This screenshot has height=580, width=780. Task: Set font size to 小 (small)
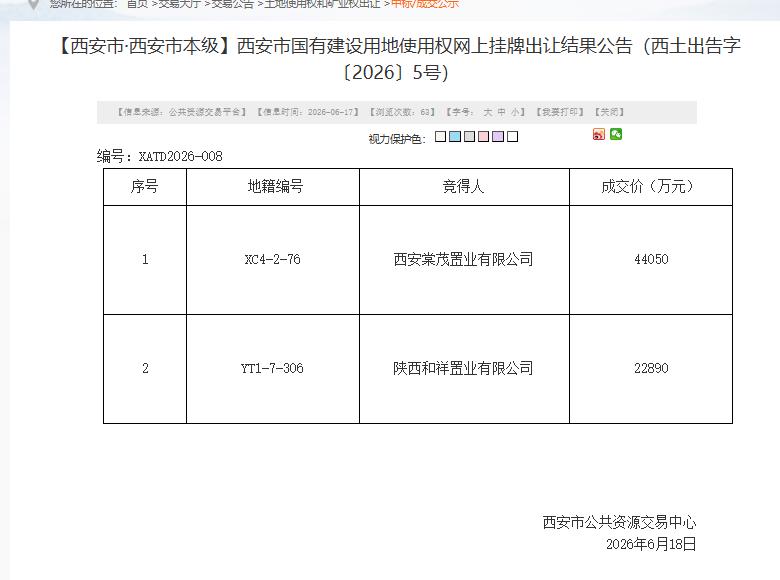pos(515,112)
